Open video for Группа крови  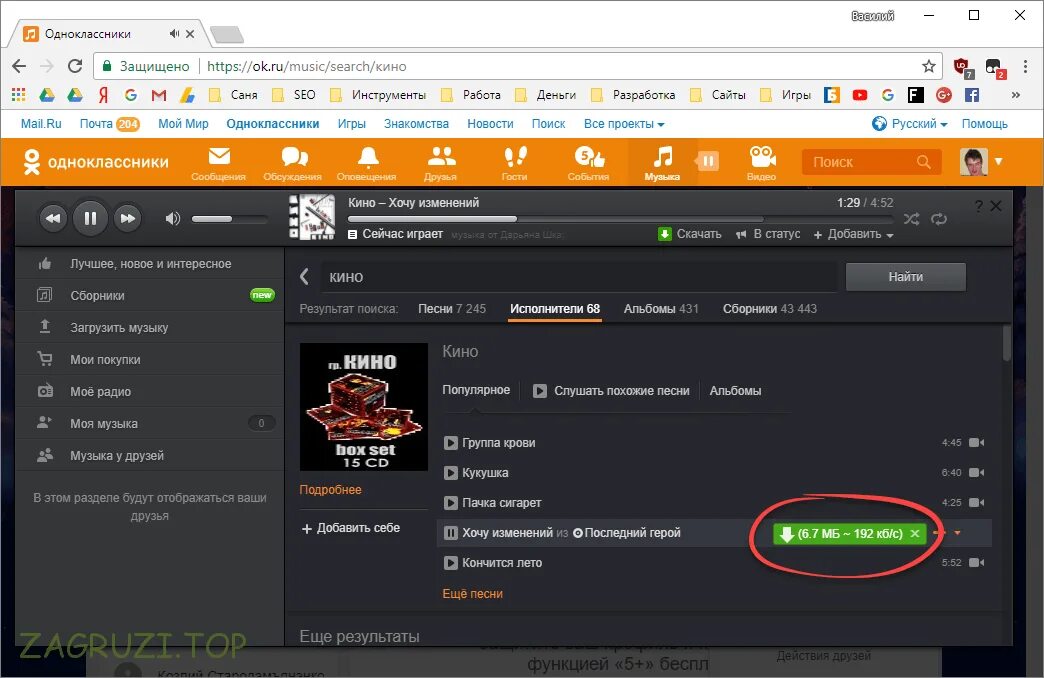[977, 443]
